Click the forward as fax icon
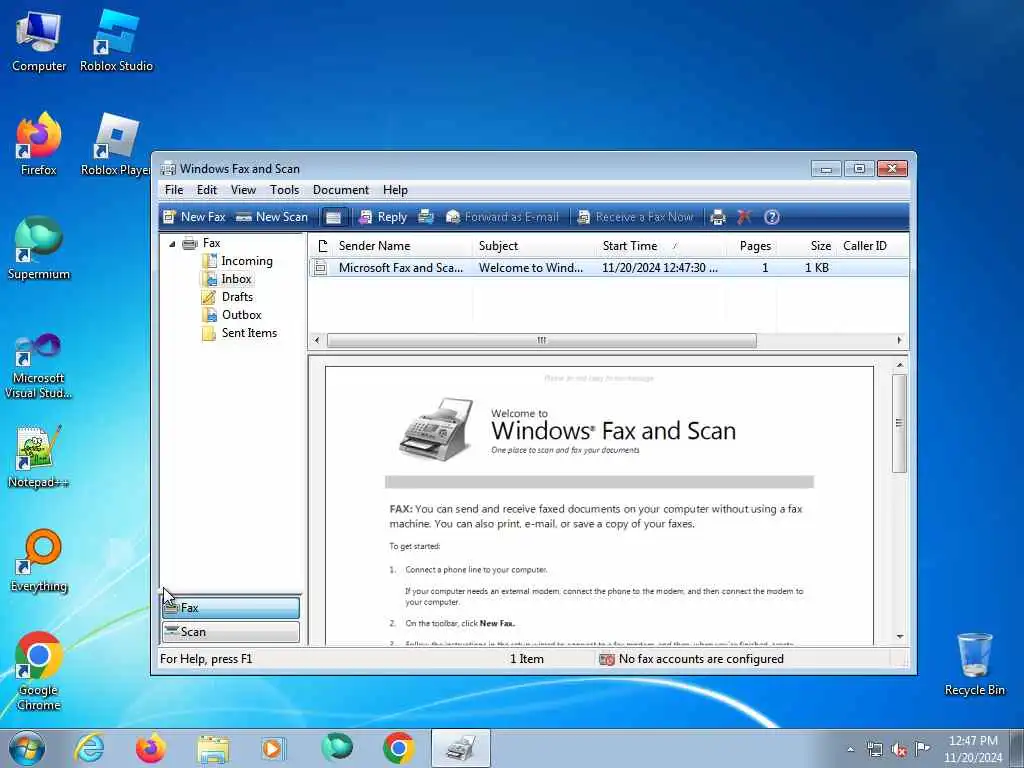1024x768 pixels. pyautogui.click(x=426, y=217)
